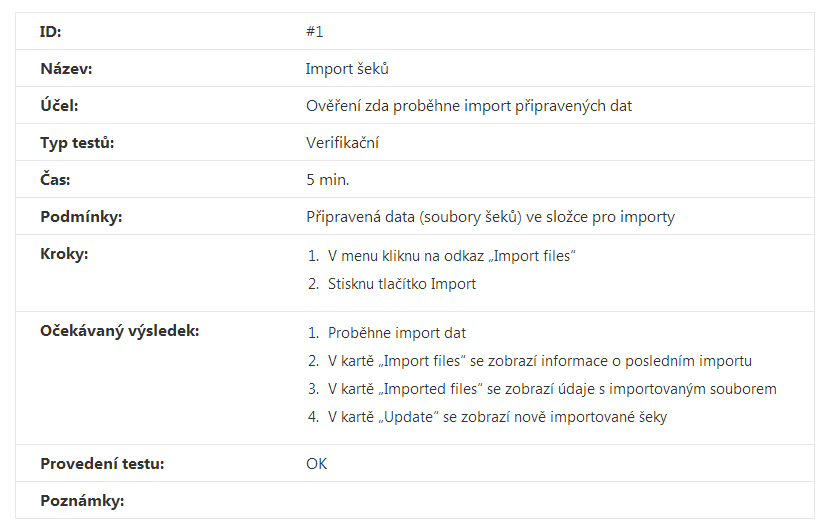Select the "#1" ID value
Viewport: 829px width, 532px height.
(314, 32)
